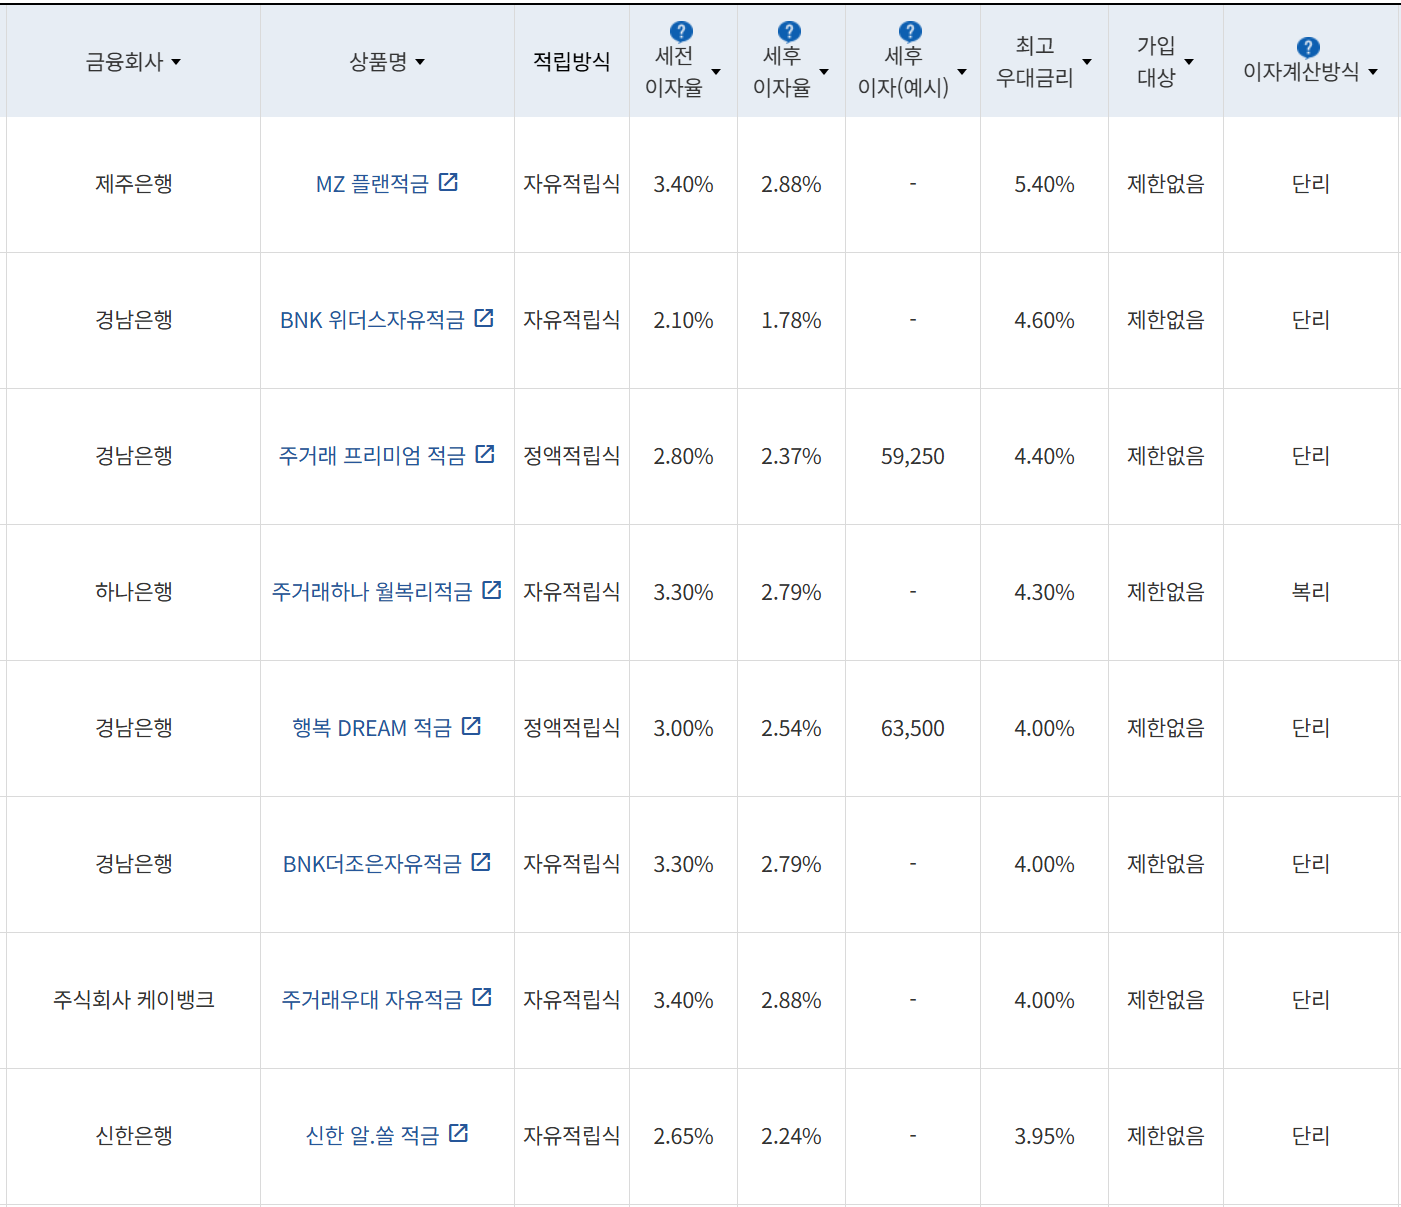This screenshot has height=1207, width=1401.
Task: Open the 가입 대상 sort dropdown
Action: (1190, 61)
